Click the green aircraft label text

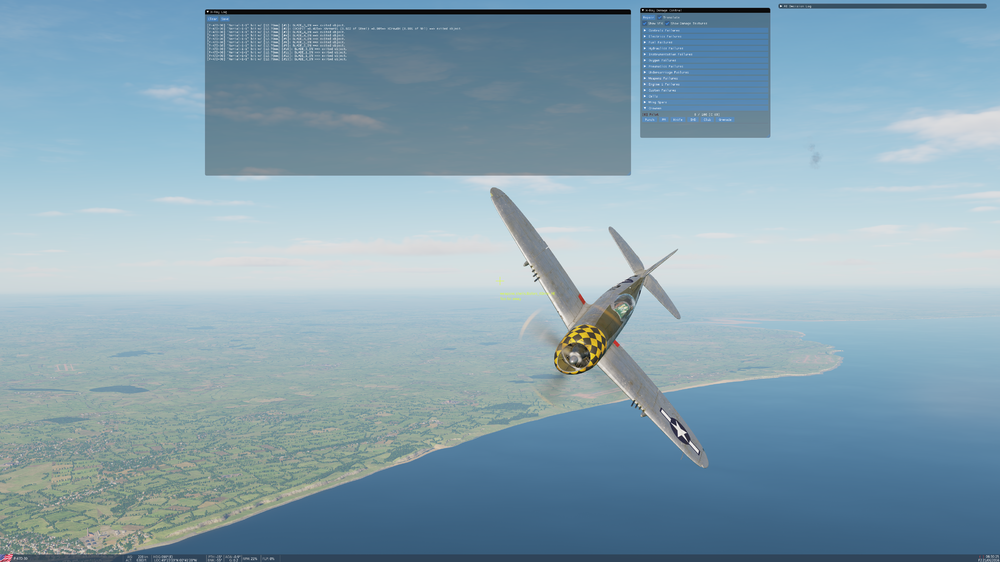click(527, 296)
